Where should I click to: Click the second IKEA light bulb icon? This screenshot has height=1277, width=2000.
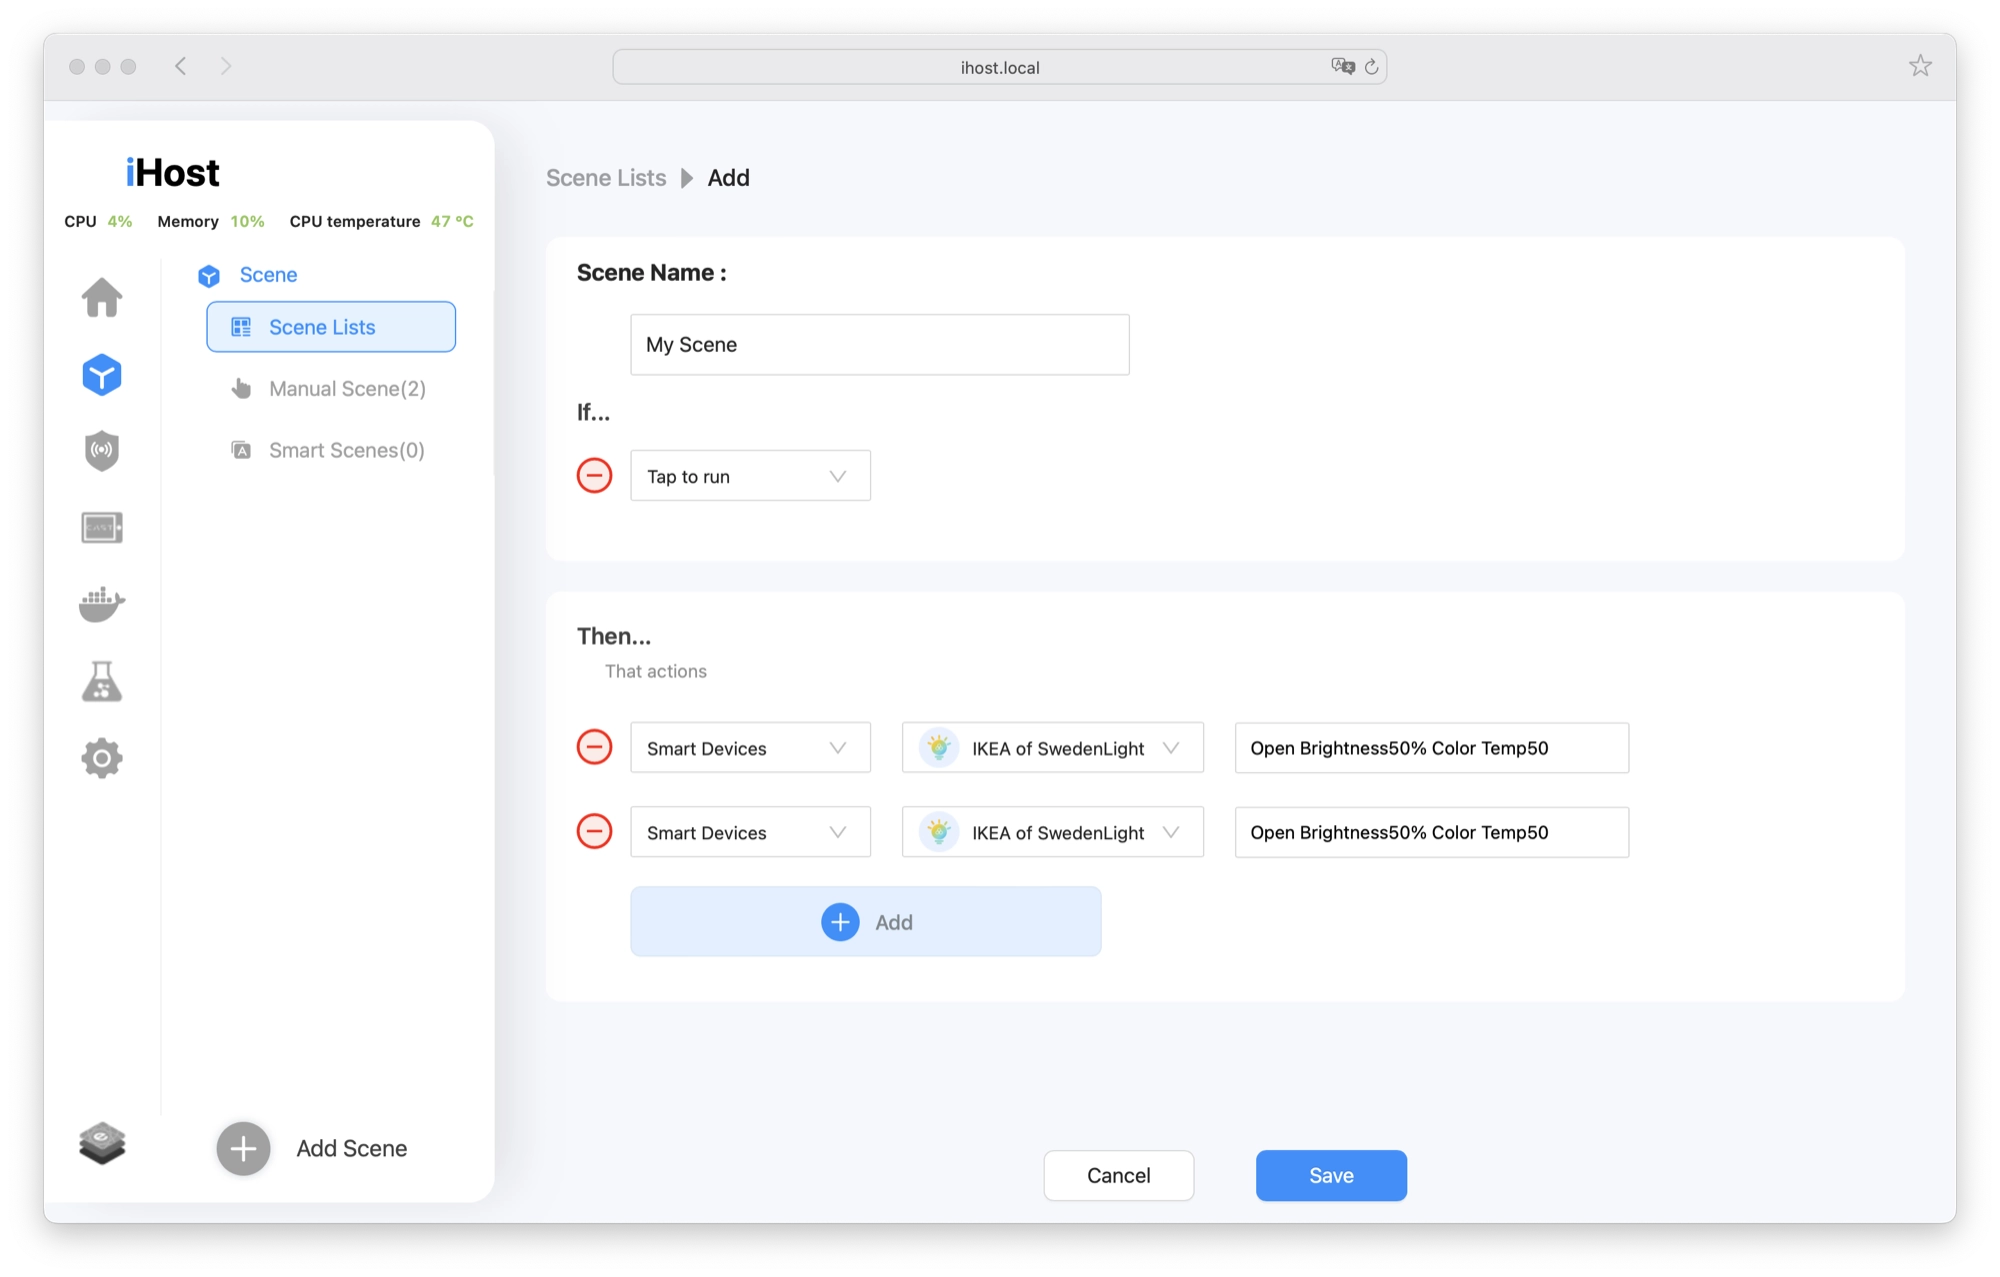tap(938, 831)
